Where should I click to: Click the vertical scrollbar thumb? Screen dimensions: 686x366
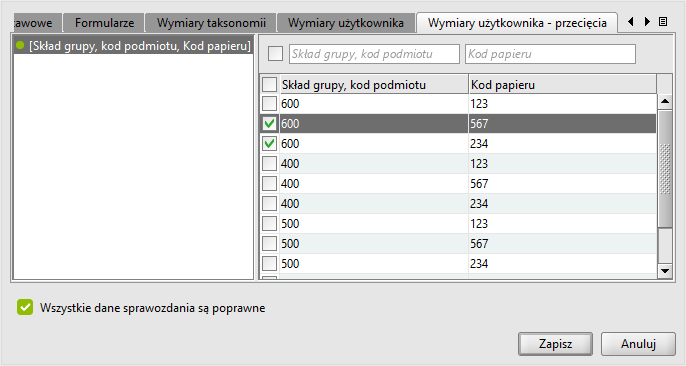(x=665, y=169)
